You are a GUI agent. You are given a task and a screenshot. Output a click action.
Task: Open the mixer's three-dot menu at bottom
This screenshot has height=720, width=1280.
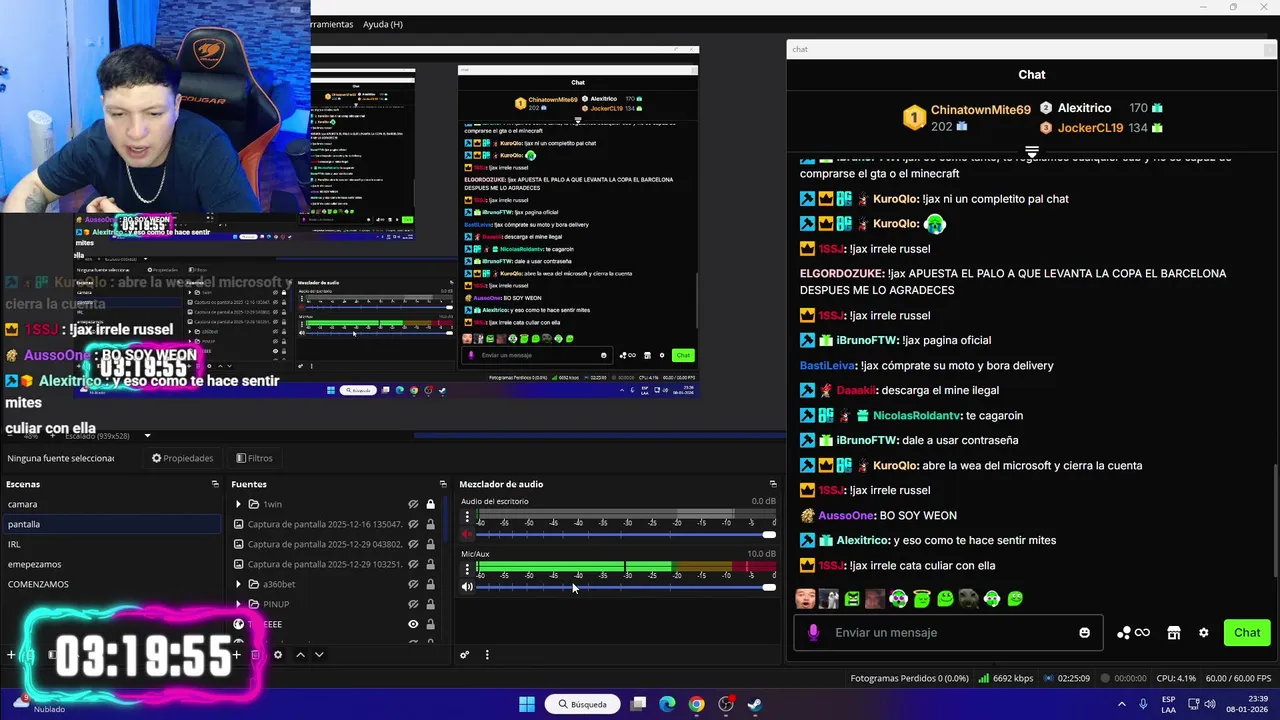click(487, 655)
